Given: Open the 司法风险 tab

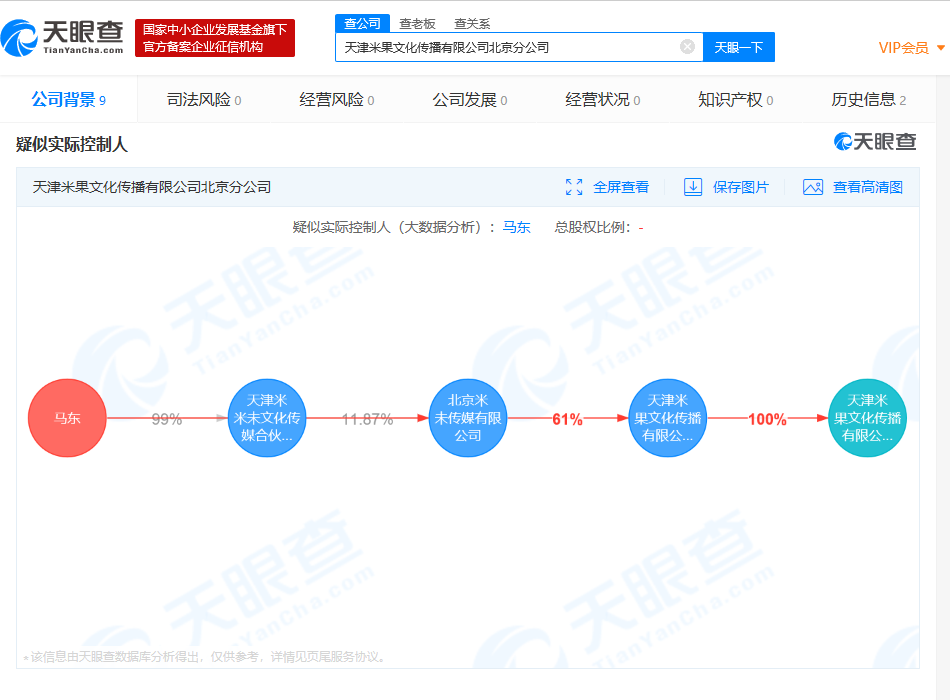Looking at the screenshot, I should pos(204,99).
